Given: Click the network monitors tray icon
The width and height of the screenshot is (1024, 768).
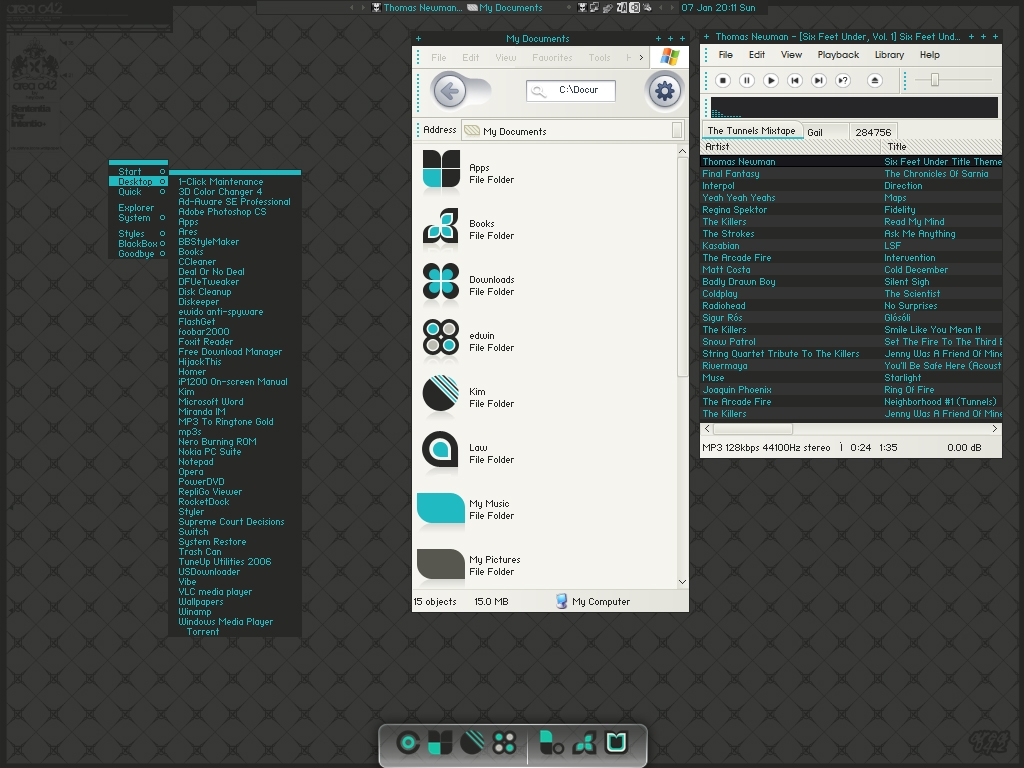Looking at the screenshot, I should pos(594,8).
